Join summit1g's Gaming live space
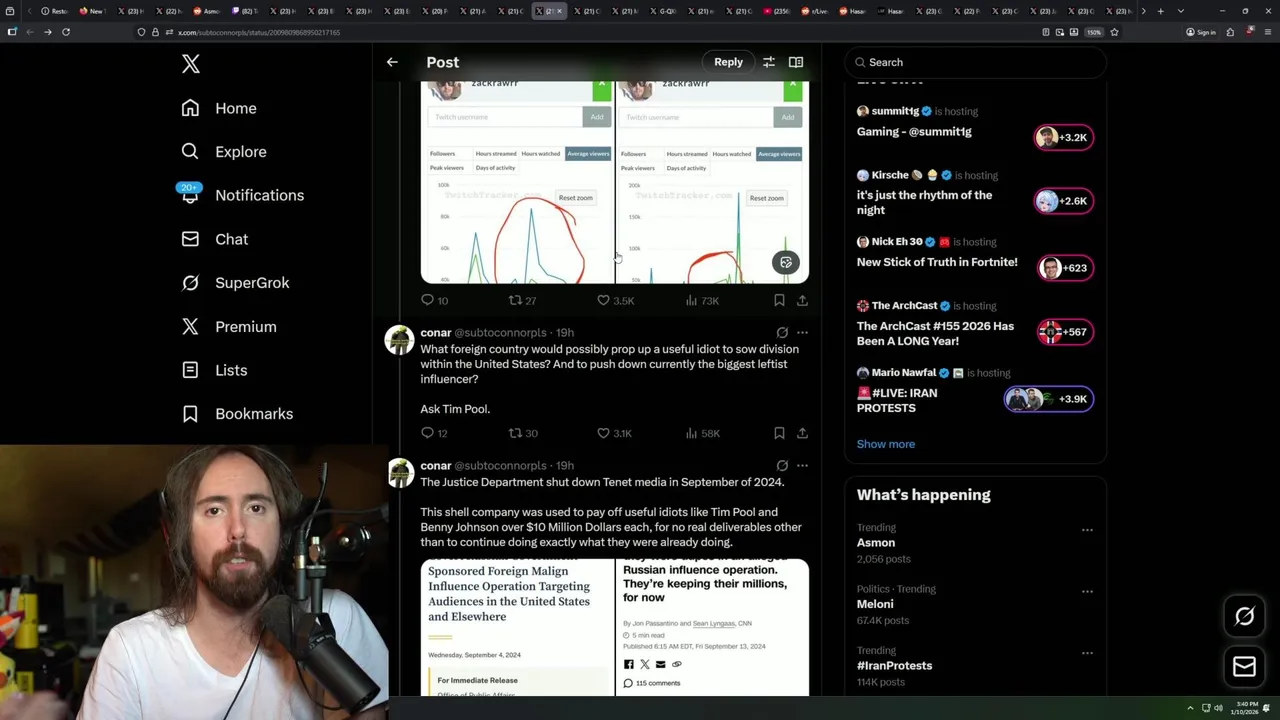Screen dimensions: 1280x720 tap(975, 123)
